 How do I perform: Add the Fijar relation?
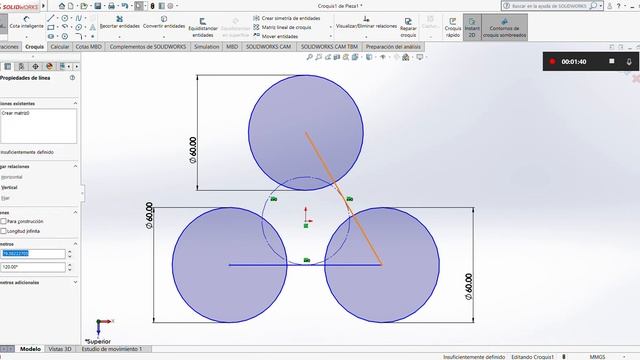point(5,198)
